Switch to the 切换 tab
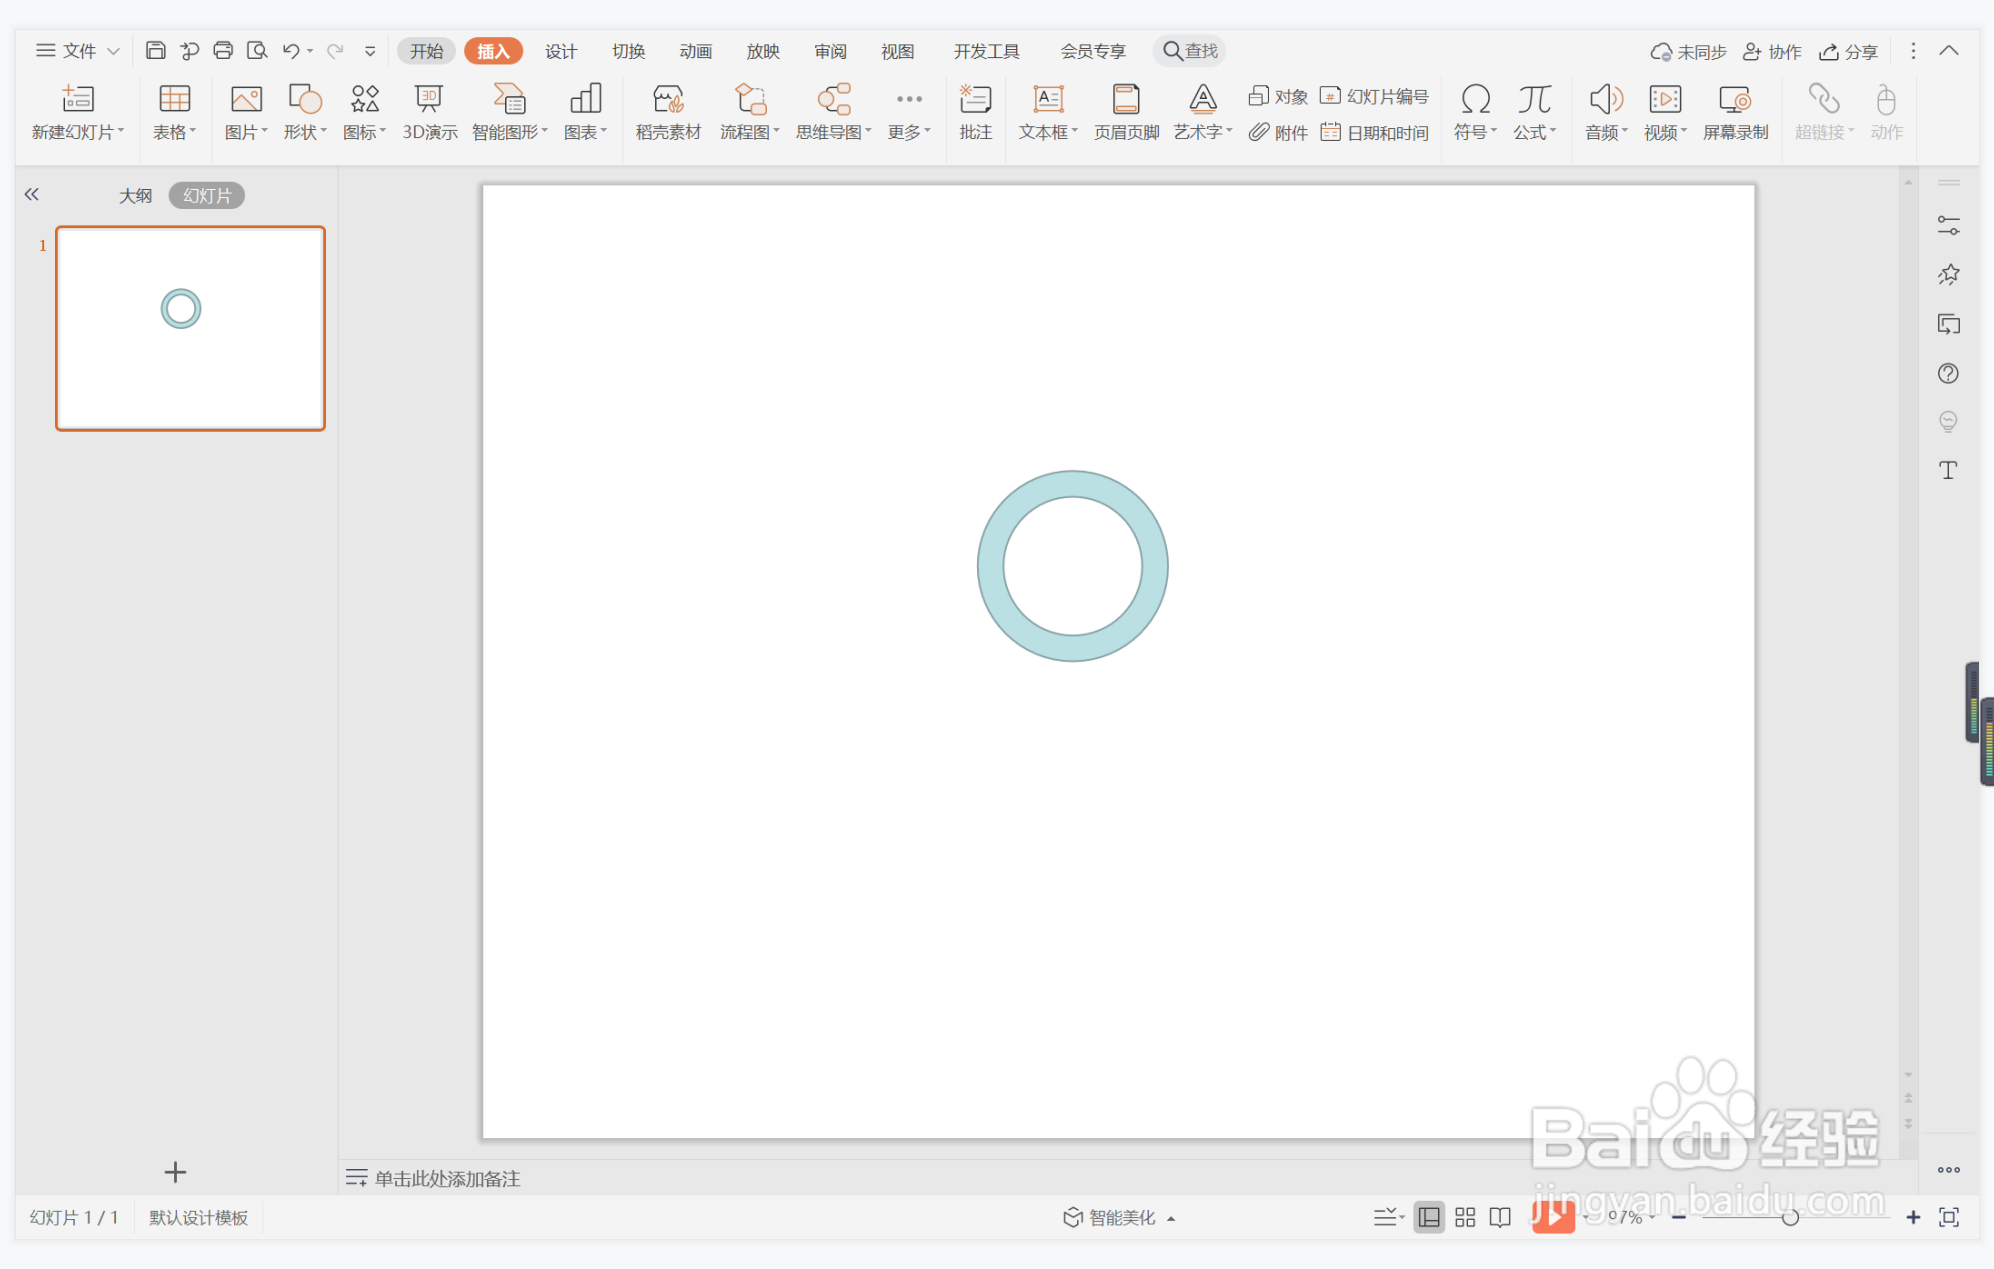Screen dimensions: 1994x1269 coord(628,51)
